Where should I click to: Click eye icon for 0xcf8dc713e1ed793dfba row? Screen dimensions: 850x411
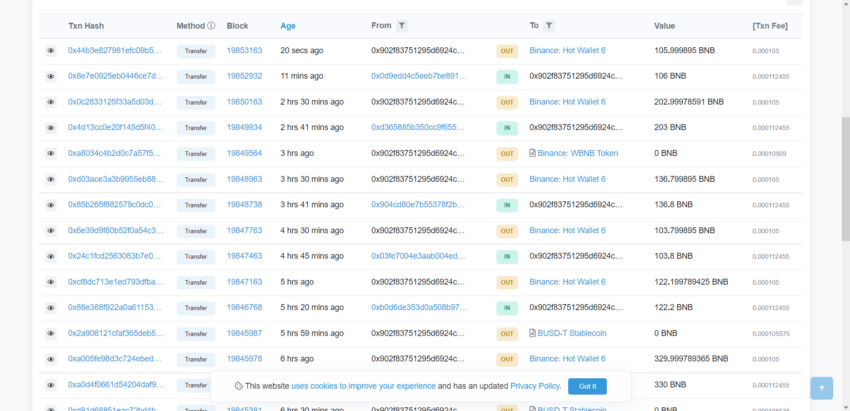pos(50,282)
